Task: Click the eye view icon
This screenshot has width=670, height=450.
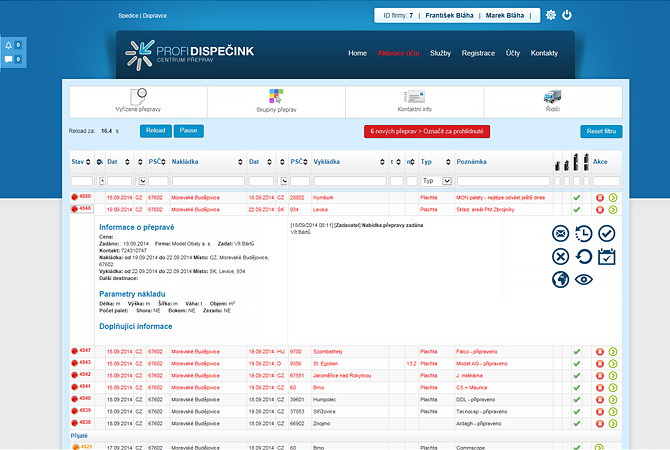Action: click(x=583, y=279)
